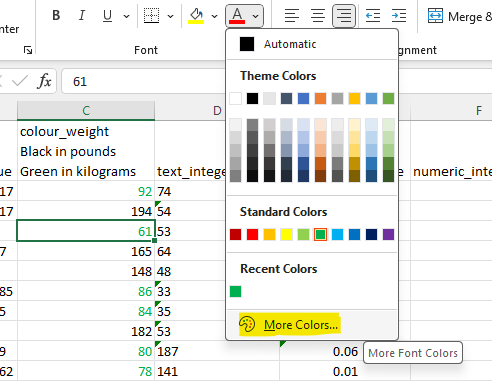Choose standard Yellow color
492x381 pixels.
click(286, 235)
